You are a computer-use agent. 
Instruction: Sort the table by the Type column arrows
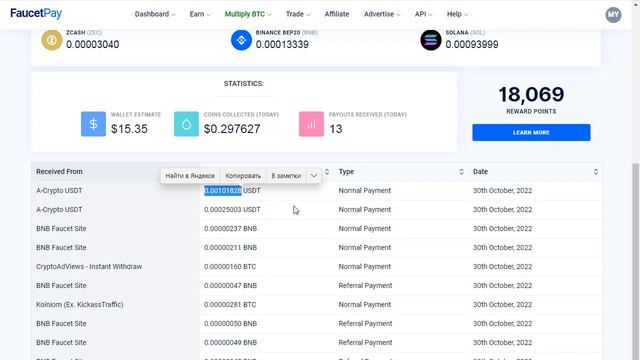pyautogui.click(x=461, y=171)
